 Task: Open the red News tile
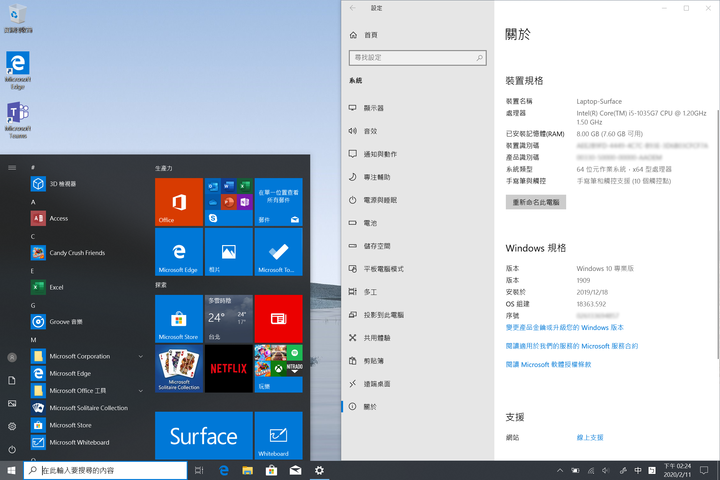tap(278, 318)
